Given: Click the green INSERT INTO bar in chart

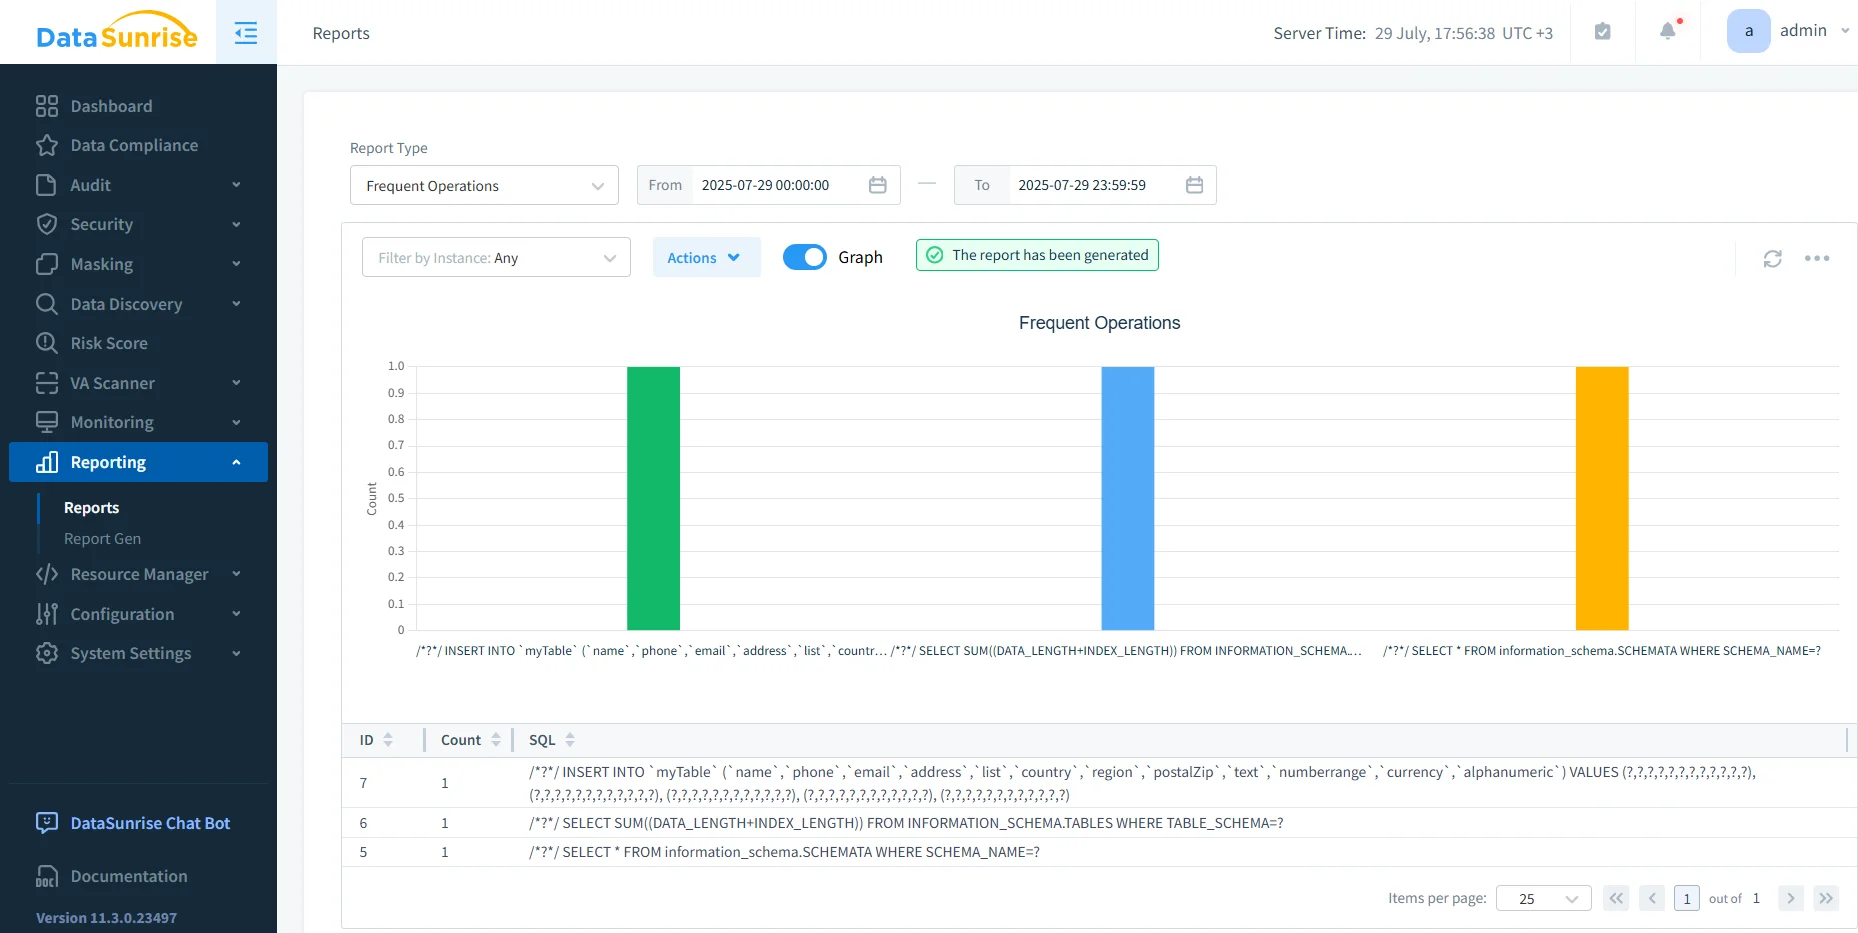Looking at the screenshot, I should point(653,498).
